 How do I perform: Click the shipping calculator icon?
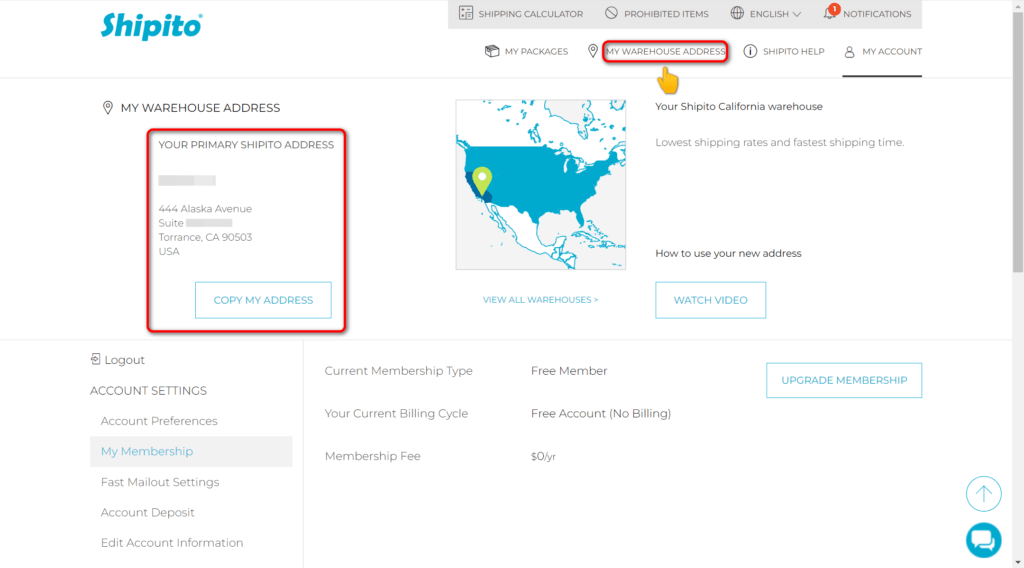point(466,13)
